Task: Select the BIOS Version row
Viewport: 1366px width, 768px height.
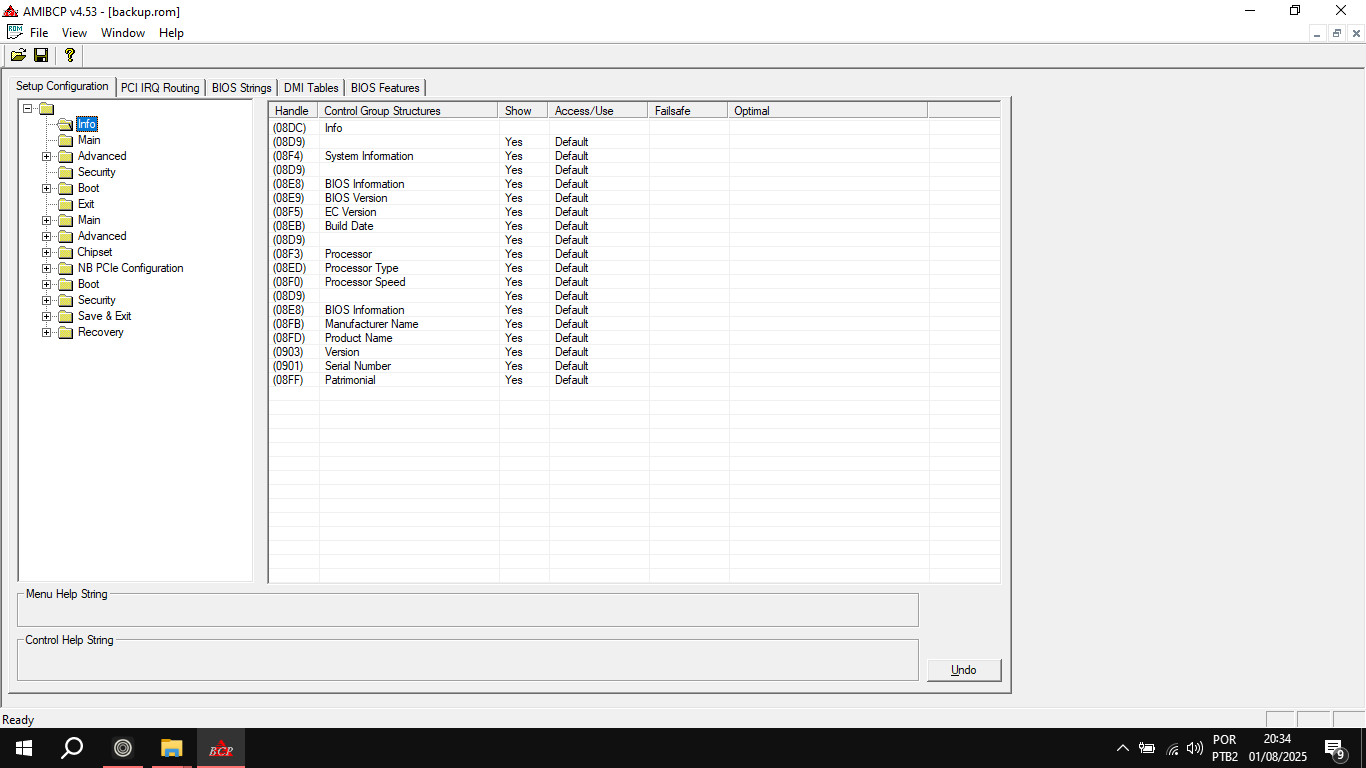Action: click(634, 198)
